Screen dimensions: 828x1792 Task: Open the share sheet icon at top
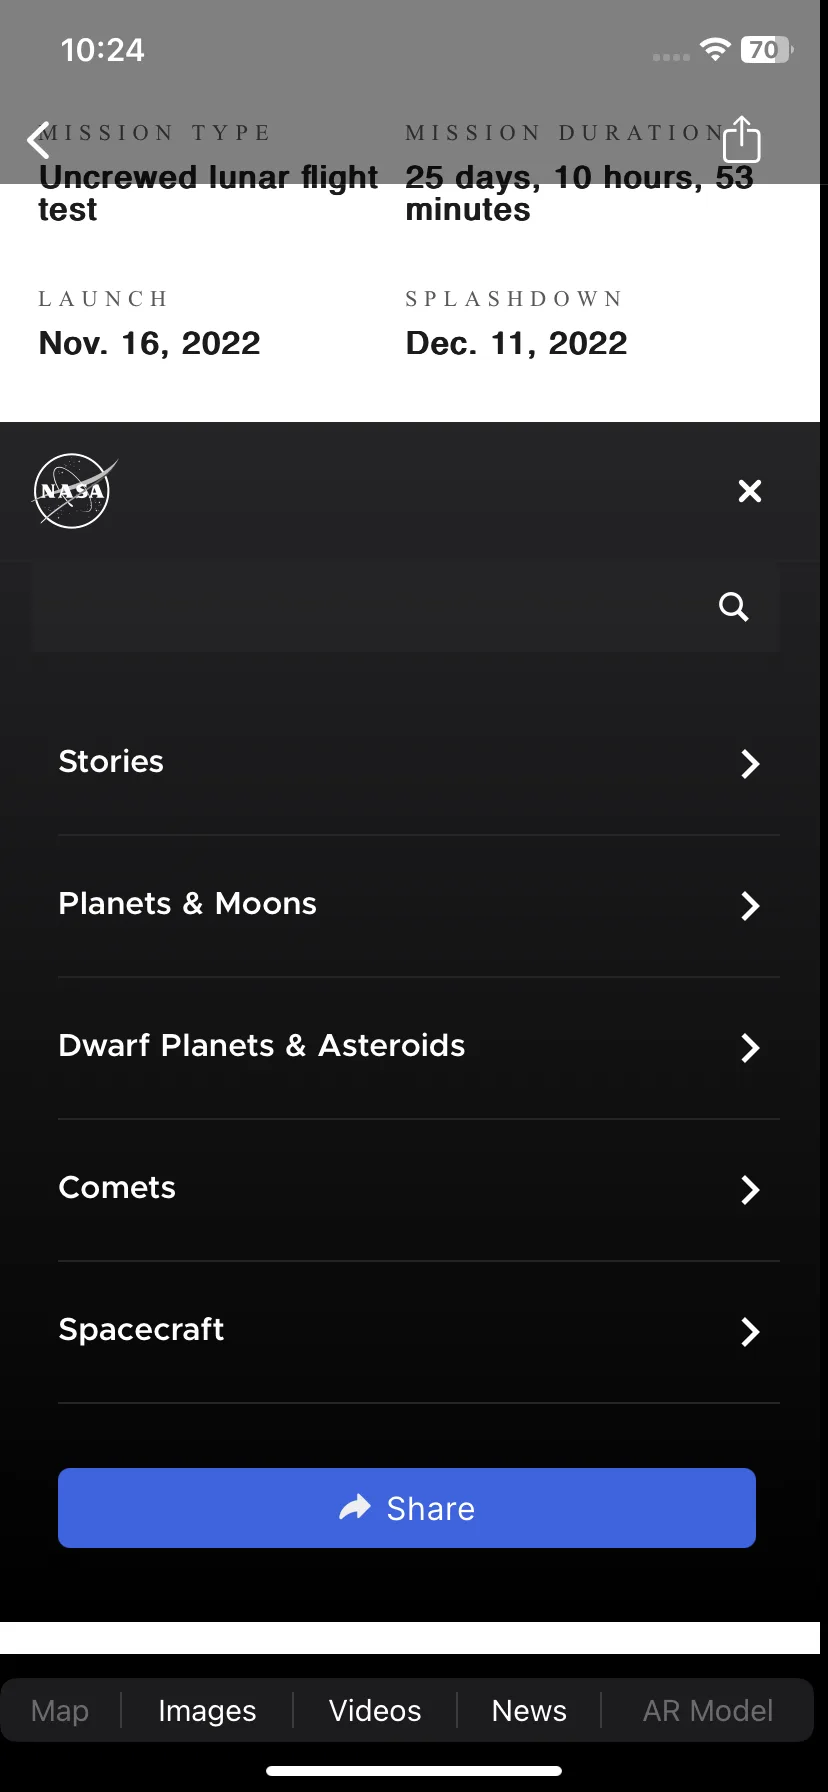(x=741, y=138)
